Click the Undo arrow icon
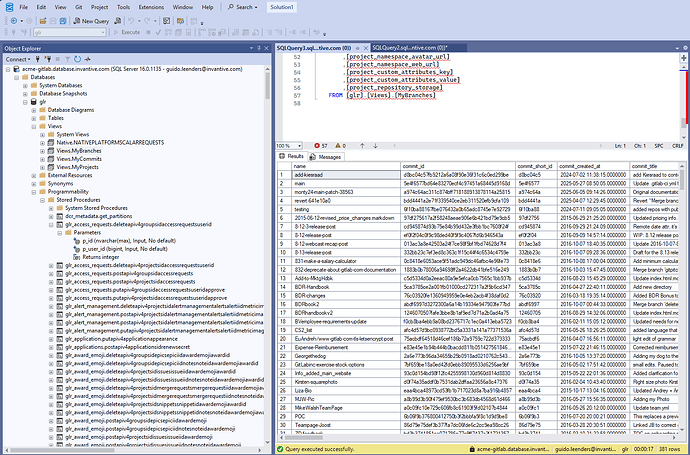The height and width of the screenshot is (455, 690). [131, 21]
